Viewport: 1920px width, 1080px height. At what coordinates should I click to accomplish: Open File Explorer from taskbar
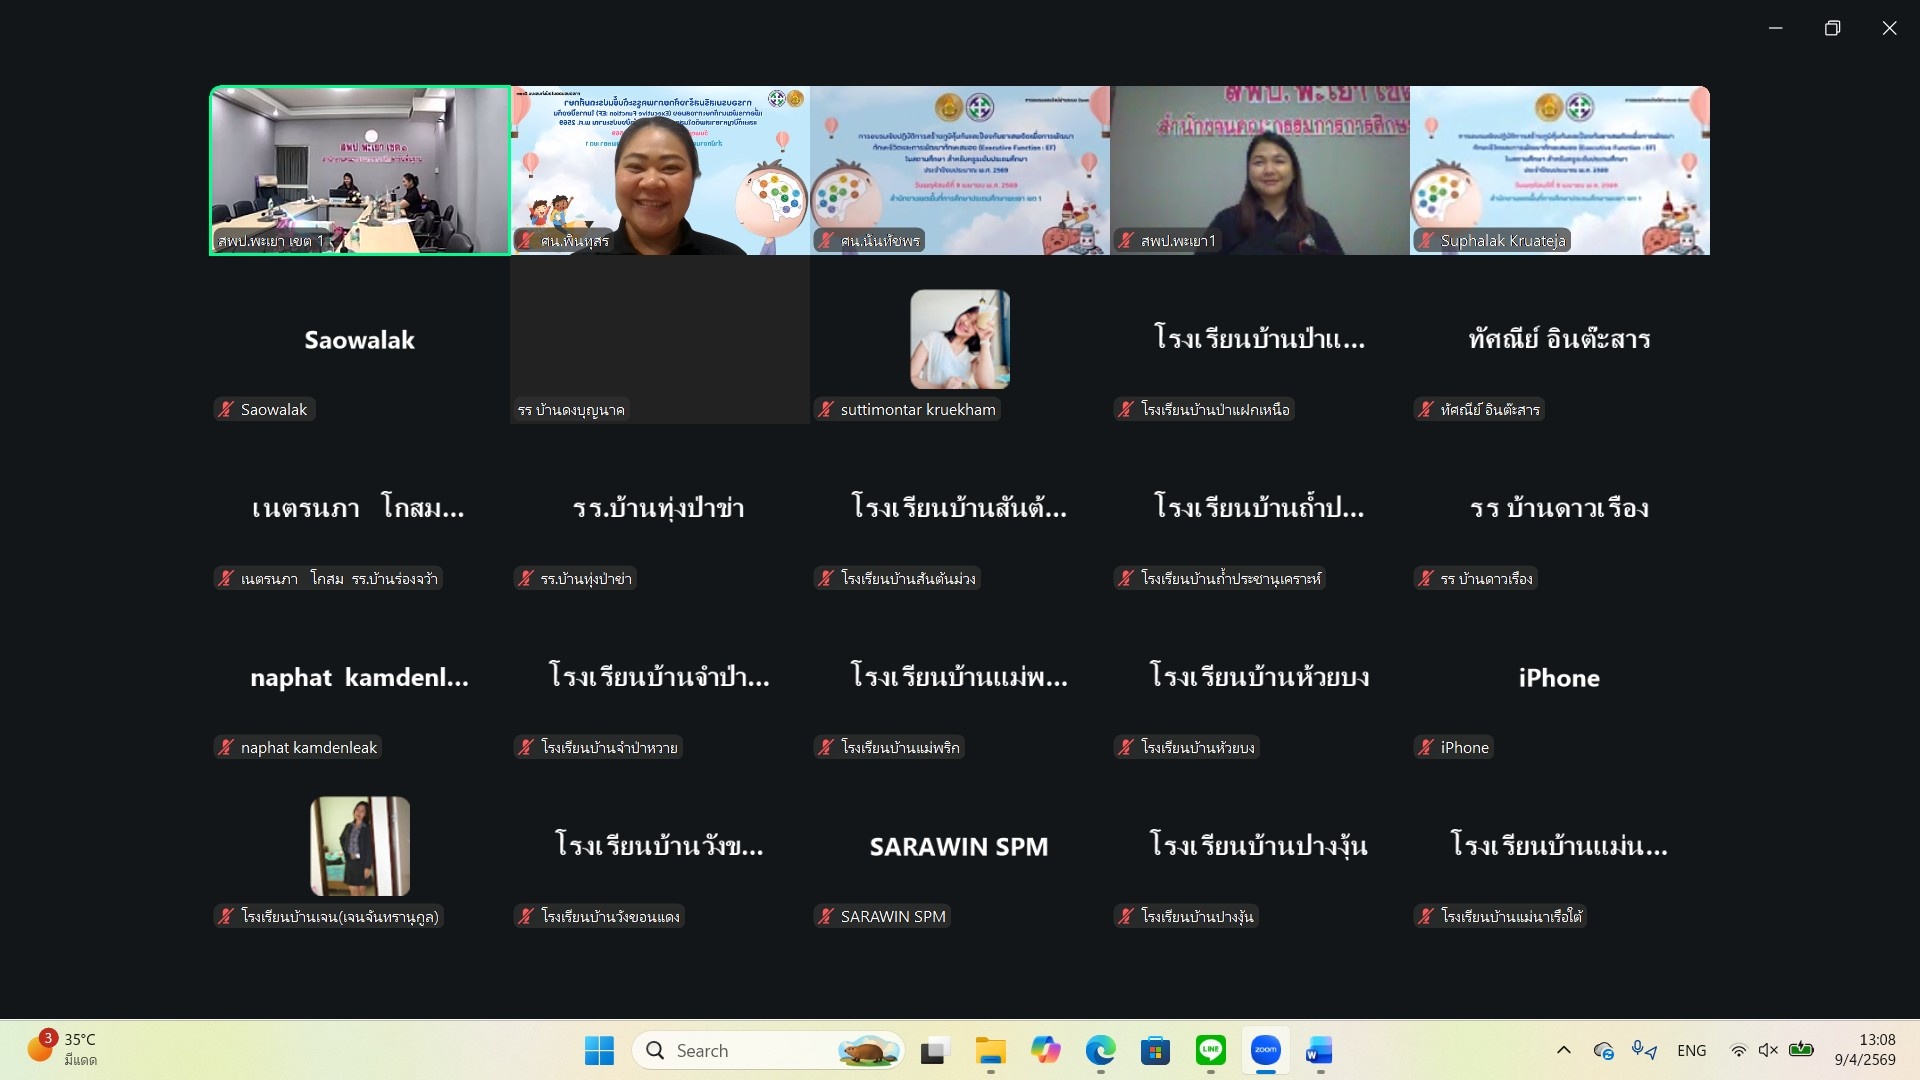[x=990, y=1050]
